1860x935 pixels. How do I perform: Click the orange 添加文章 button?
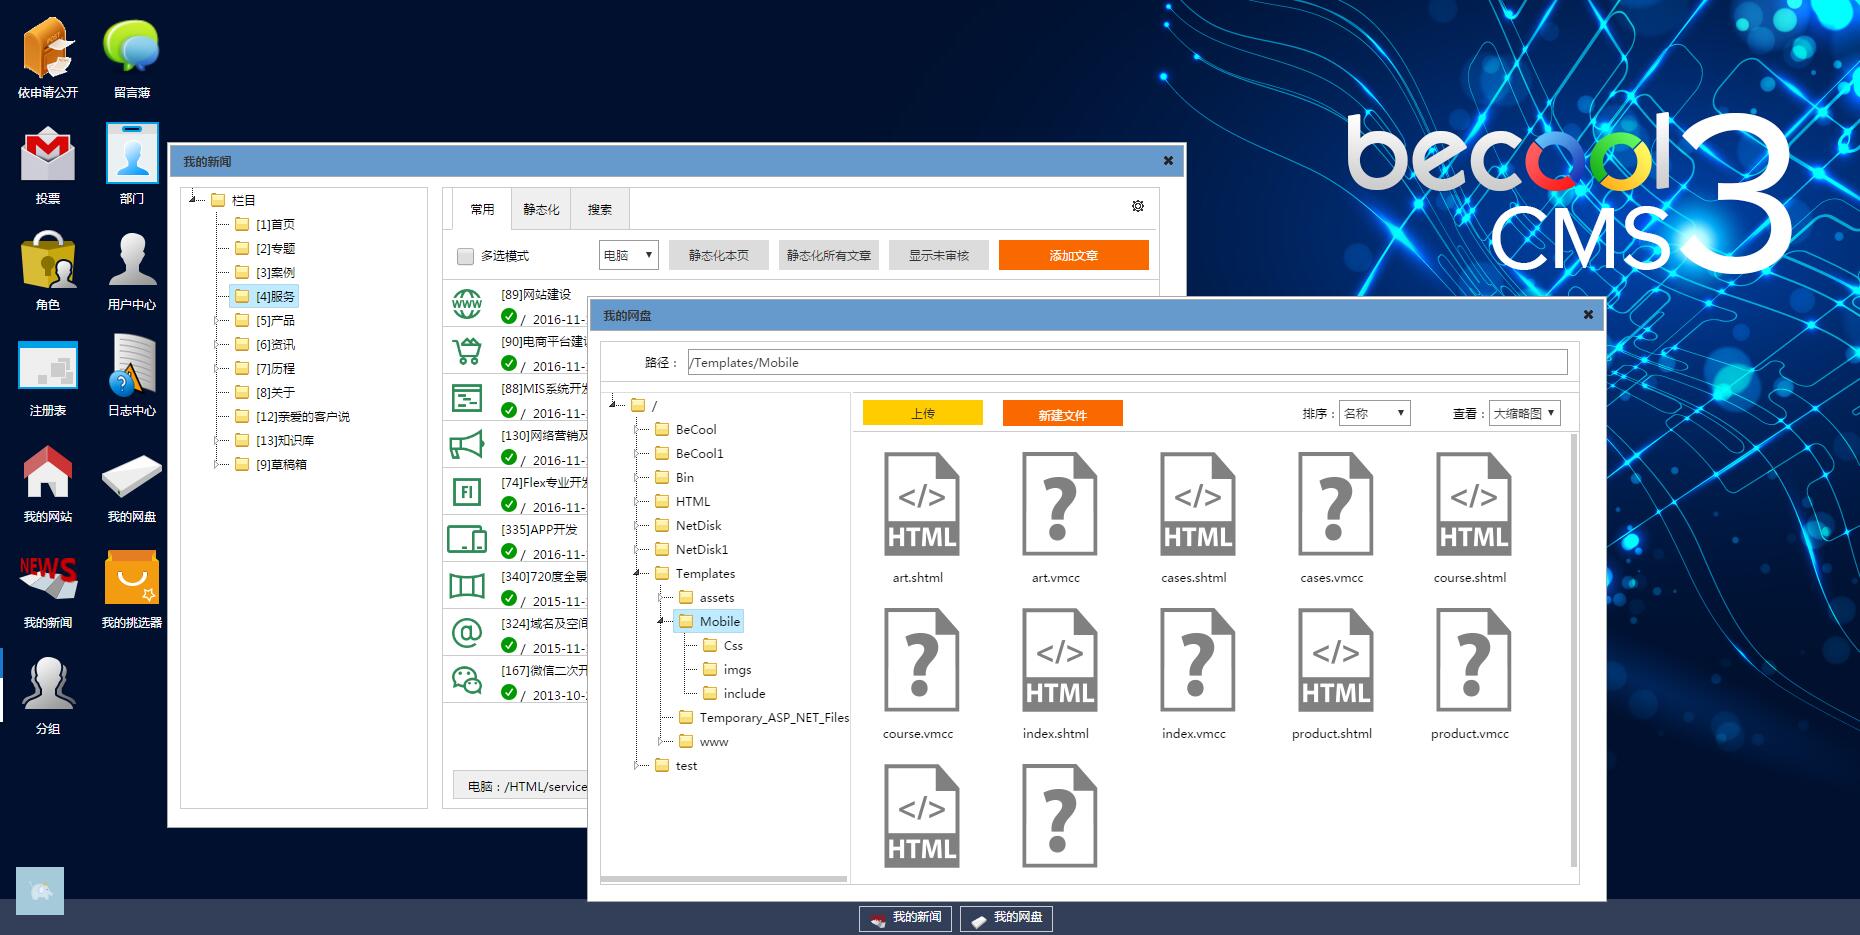coord(1073,255)
